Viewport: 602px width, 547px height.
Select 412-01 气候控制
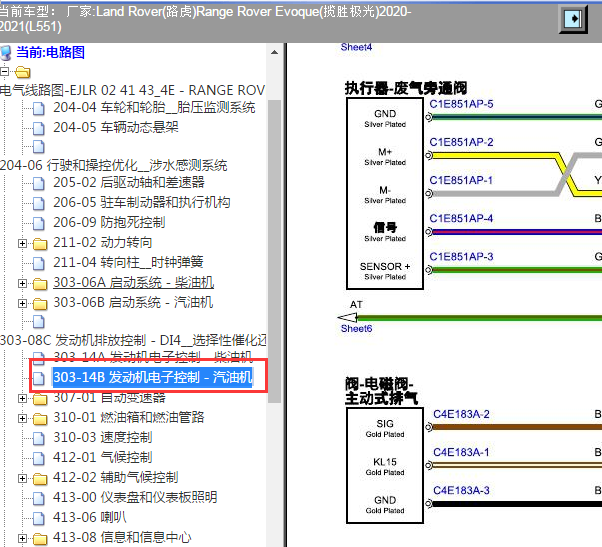103,458
